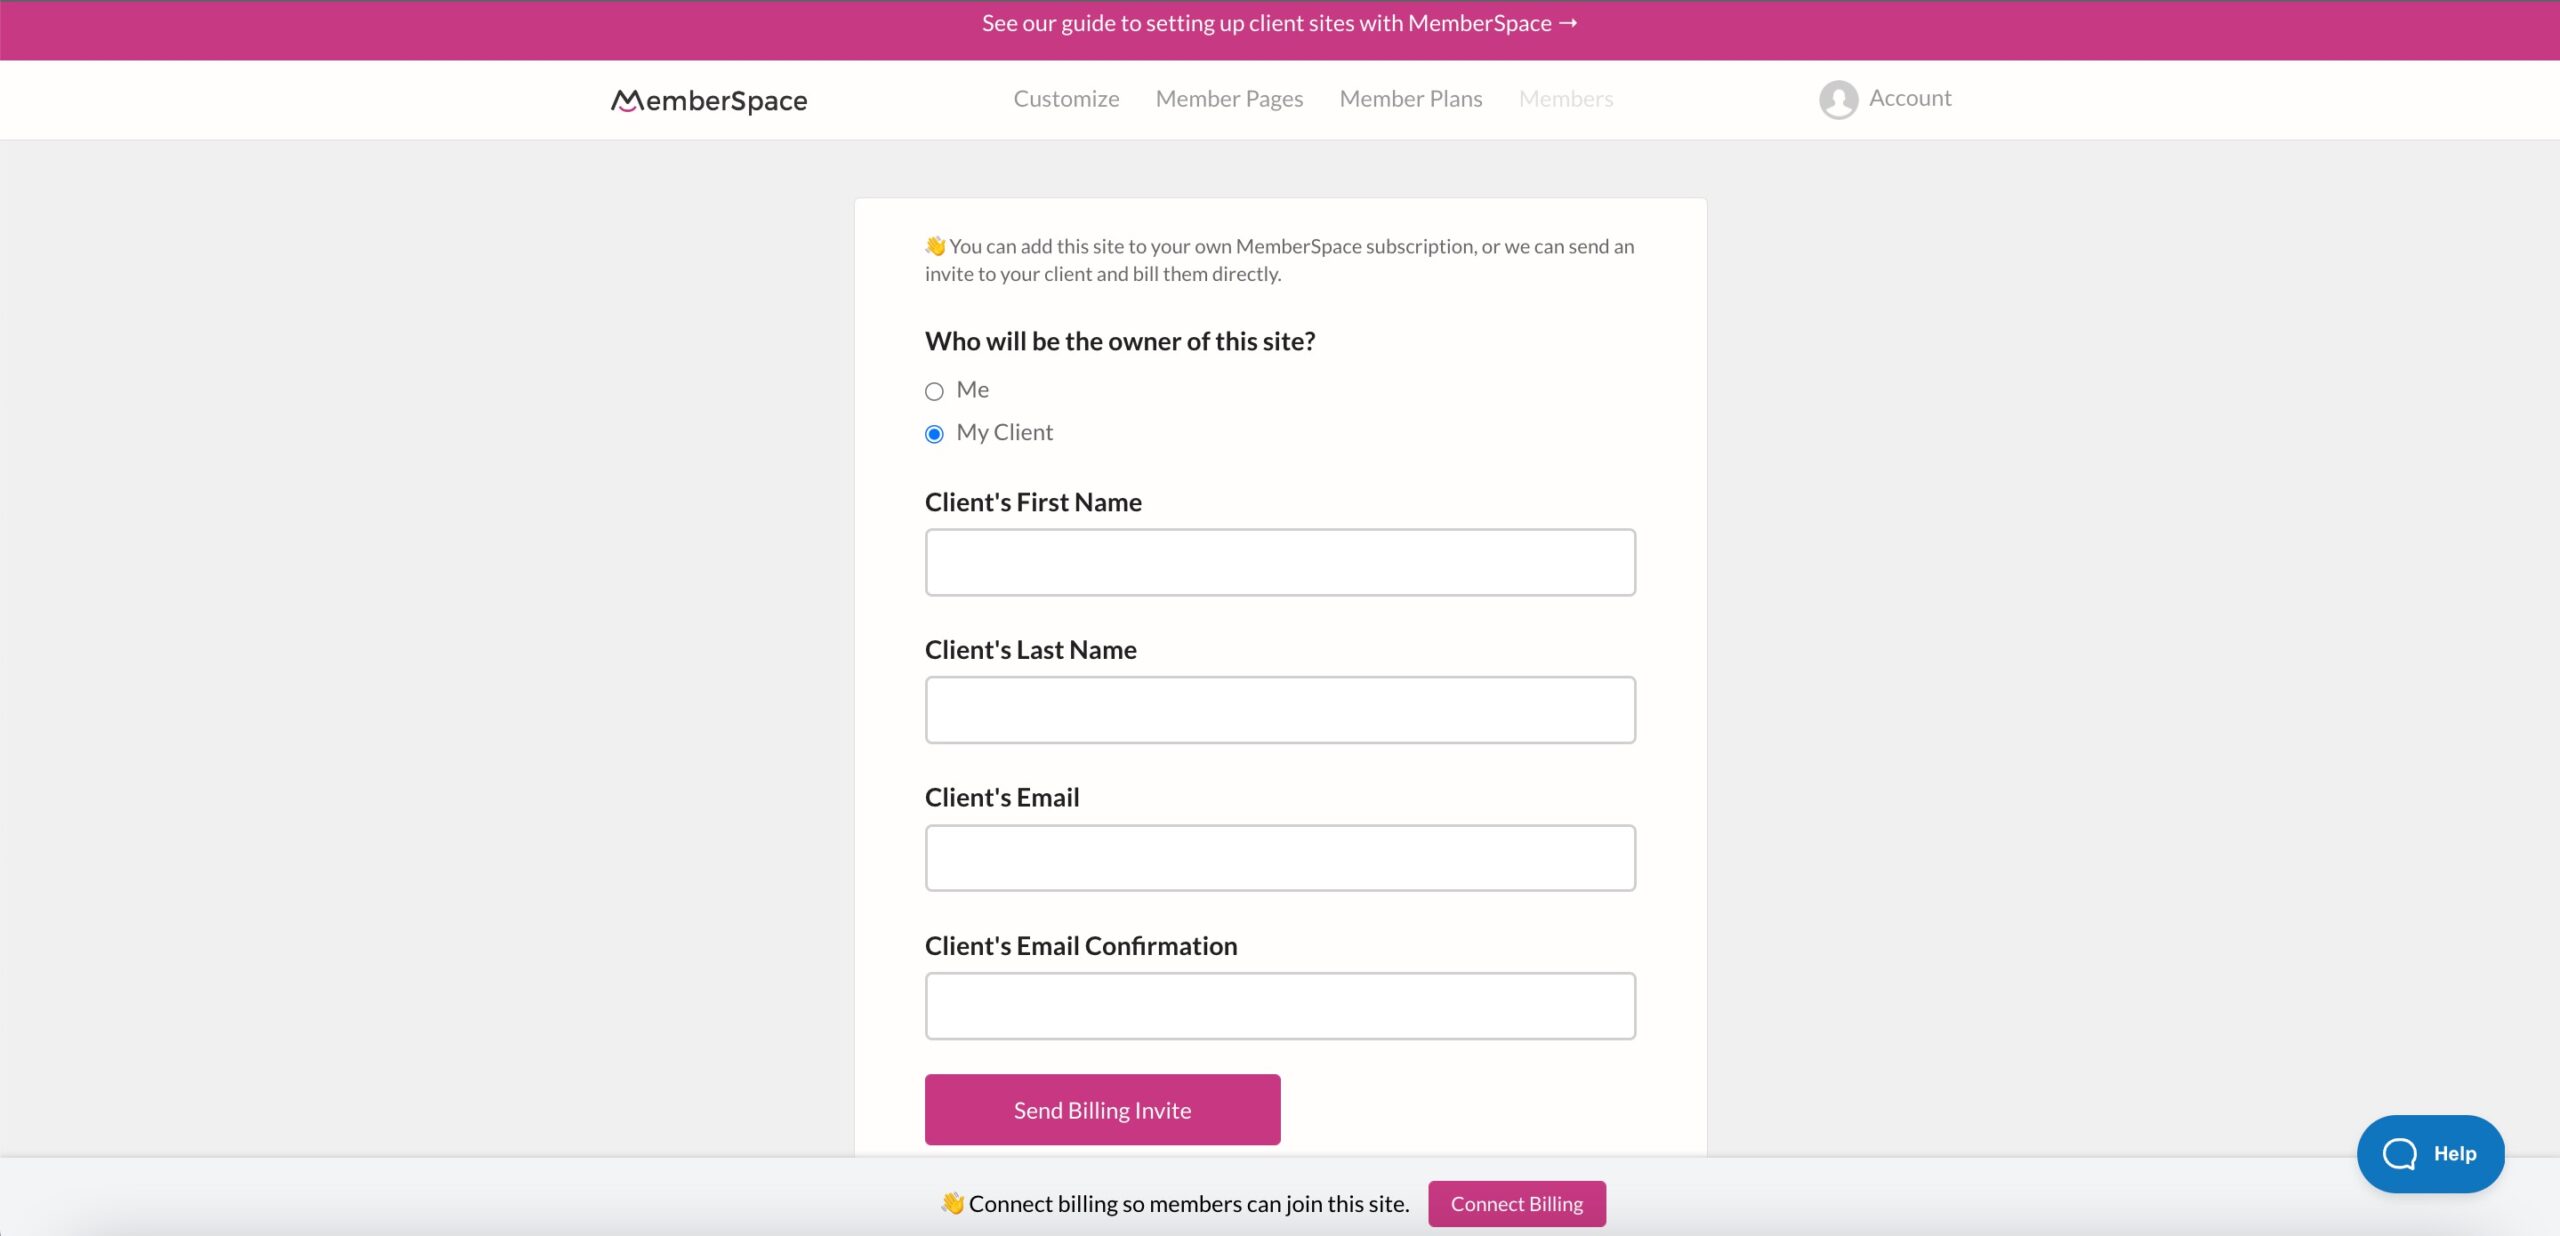
Task: Click the Client's Email Confirmation field
Action: (1278, 1006)
